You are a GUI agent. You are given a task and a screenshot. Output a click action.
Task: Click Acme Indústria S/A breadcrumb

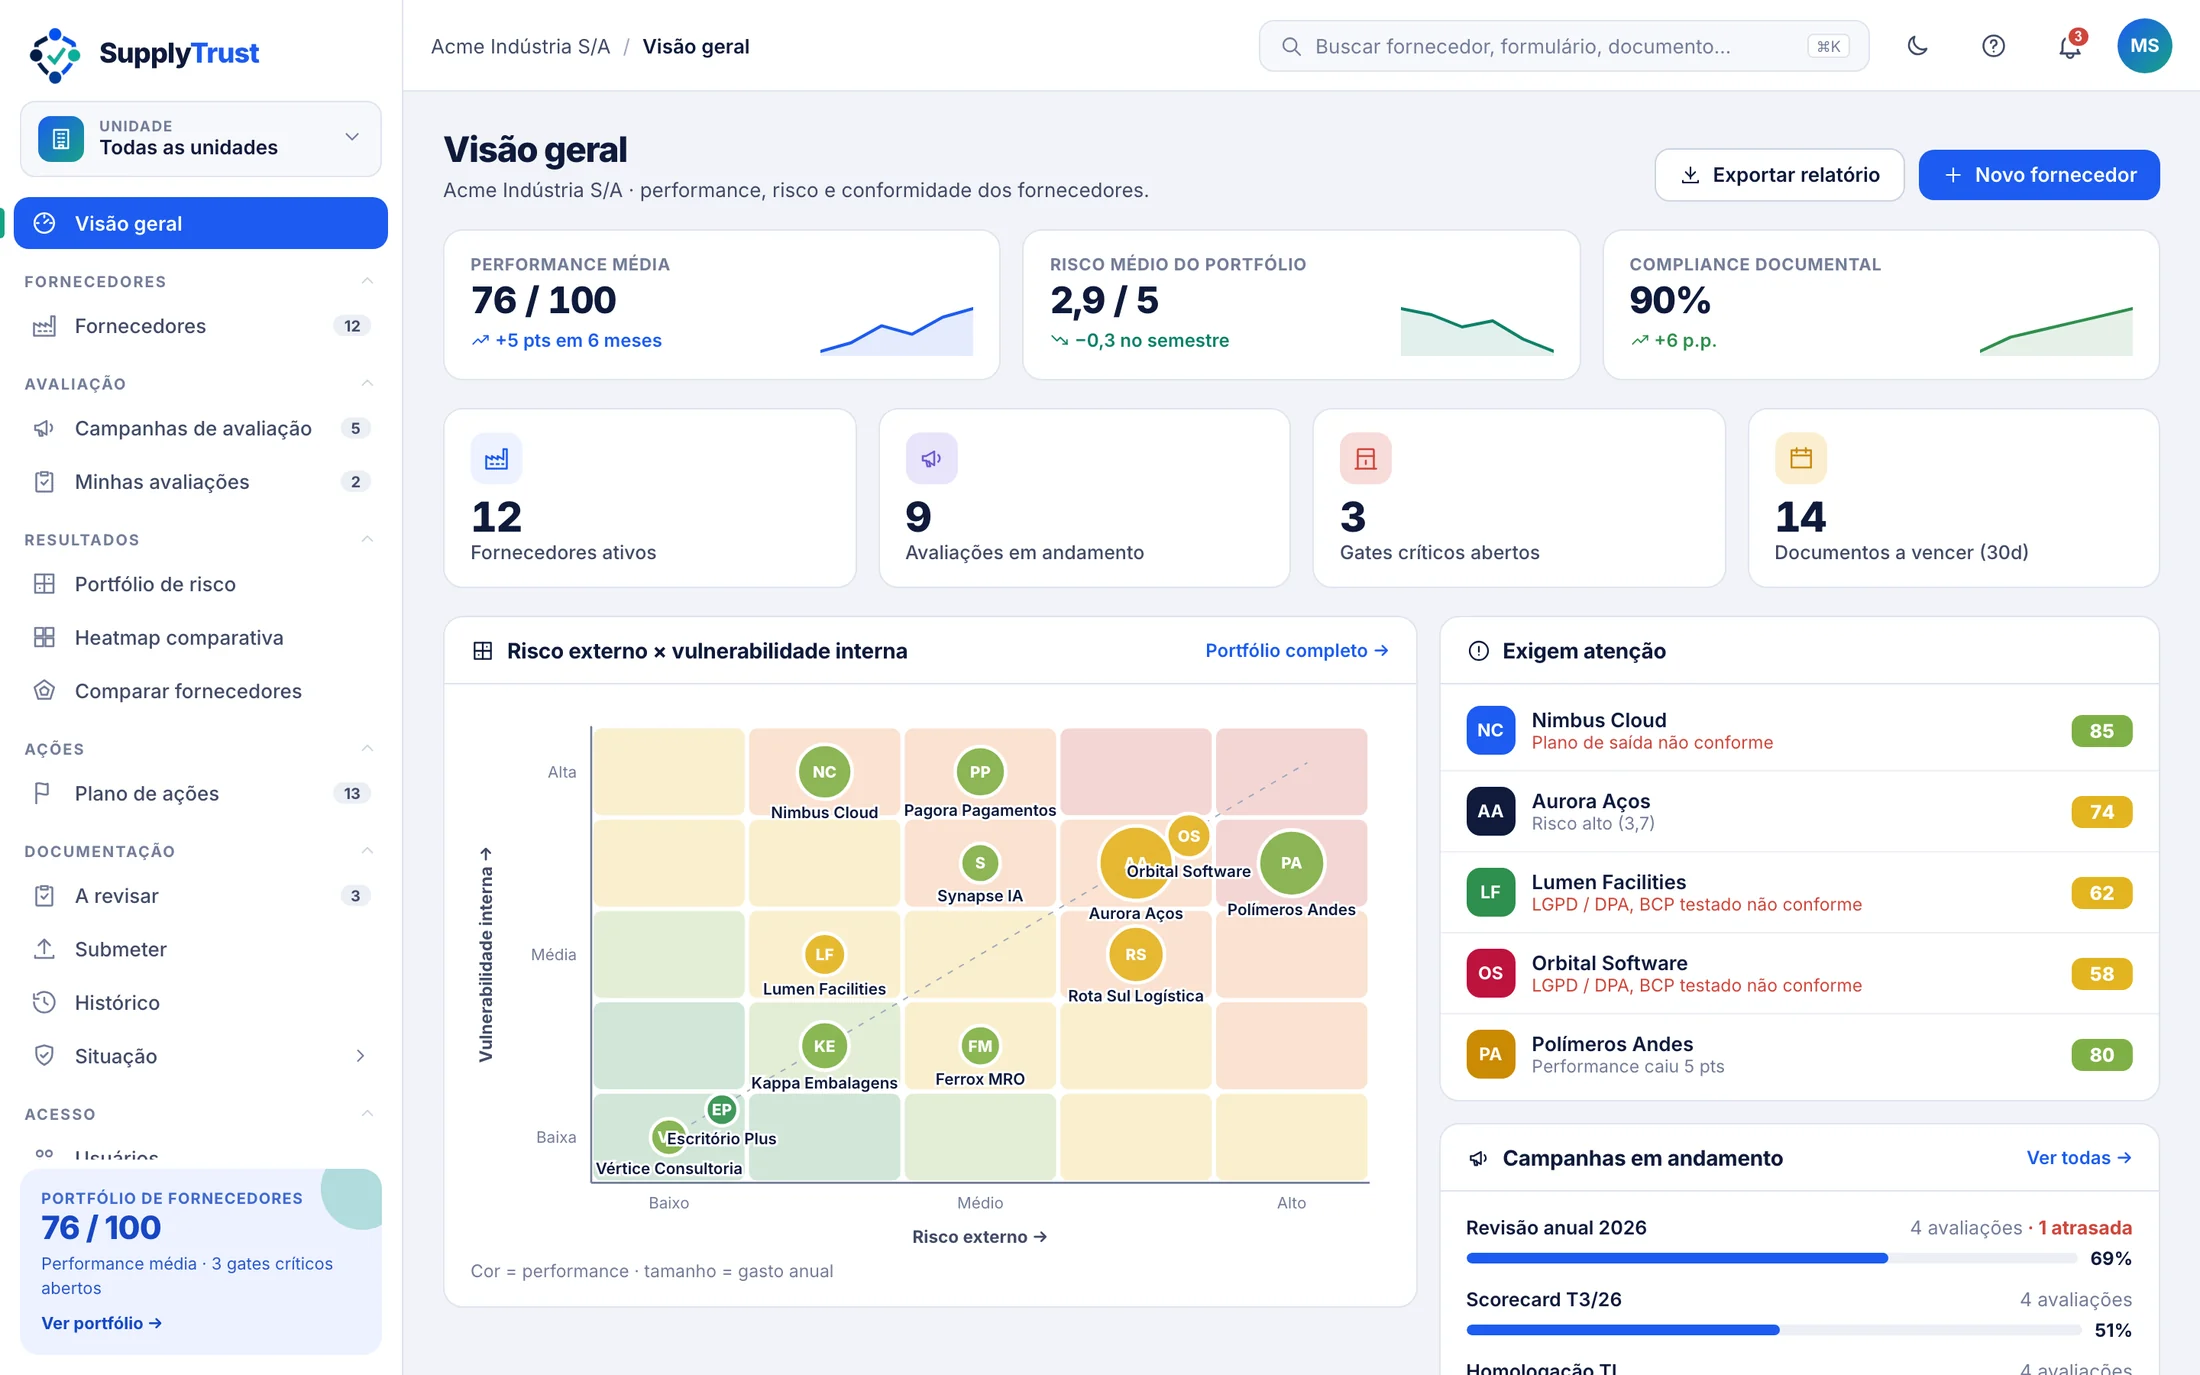pyautogui.click(x=520, y=46)
